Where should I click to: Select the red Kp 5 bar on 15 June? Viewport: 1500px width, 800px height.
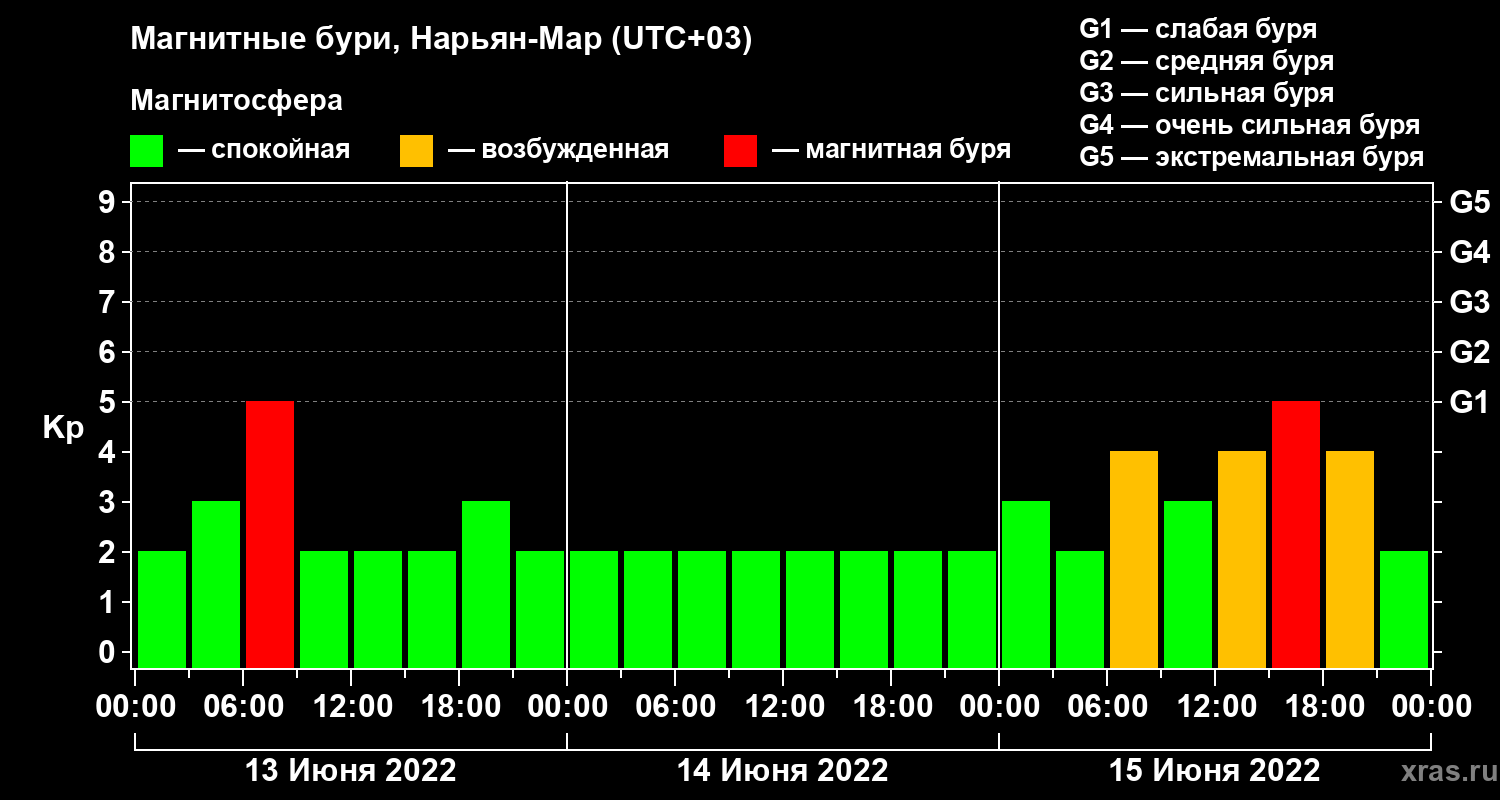coord(1296,534)
